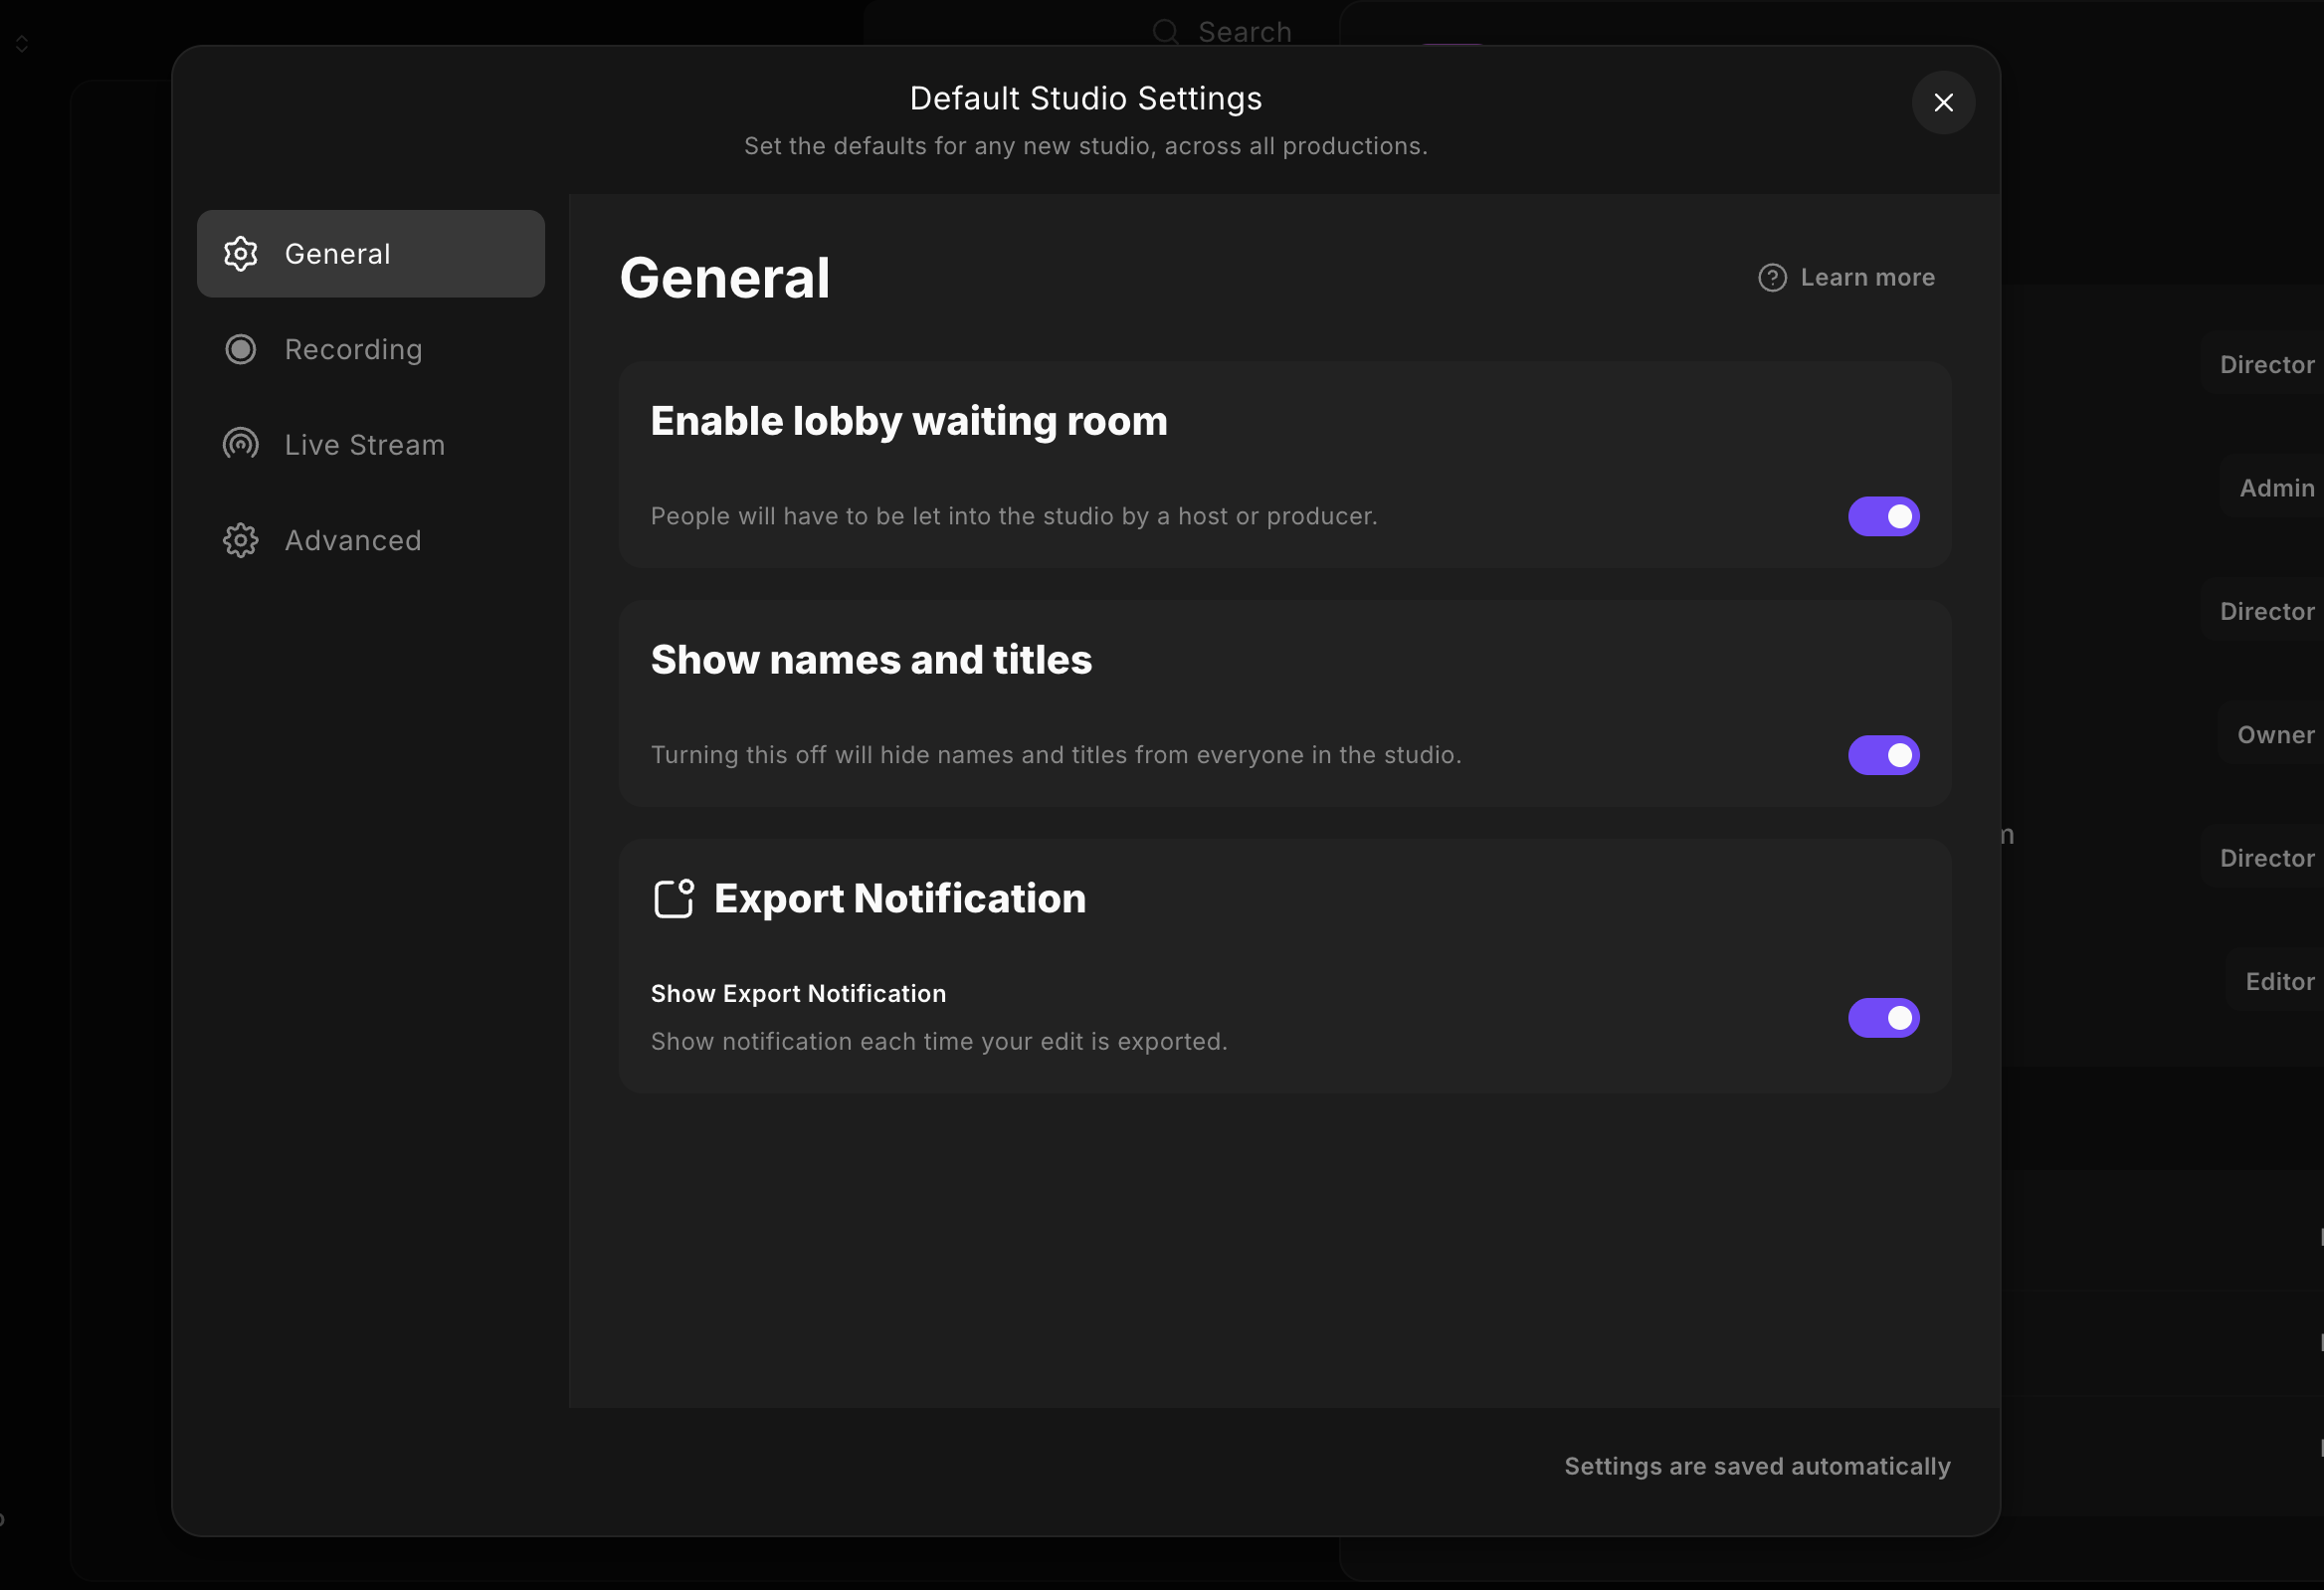This screenshot has width=2324, height=1590.
Task: Click the 'Default Studio Settings' dialog title
Action: pyautogui.click(x=1085, y=98)
